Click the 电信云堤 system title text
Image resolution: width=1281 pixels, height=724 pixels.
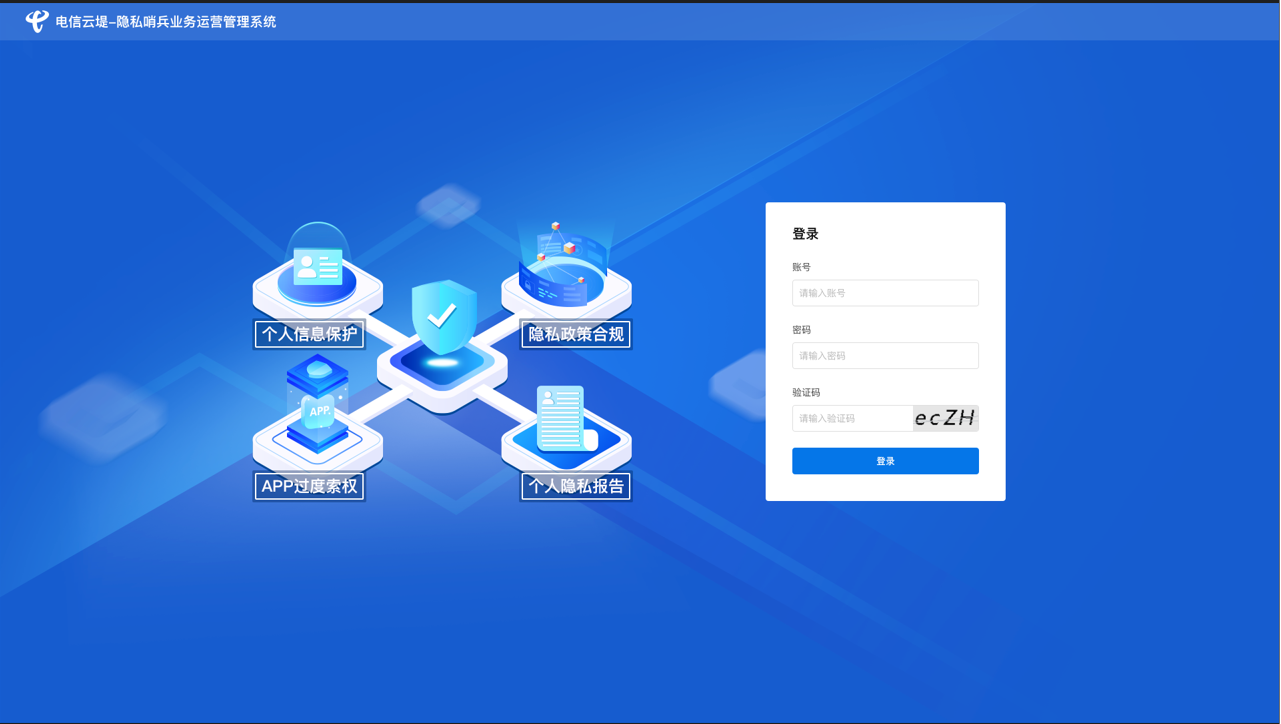[166, 22]
